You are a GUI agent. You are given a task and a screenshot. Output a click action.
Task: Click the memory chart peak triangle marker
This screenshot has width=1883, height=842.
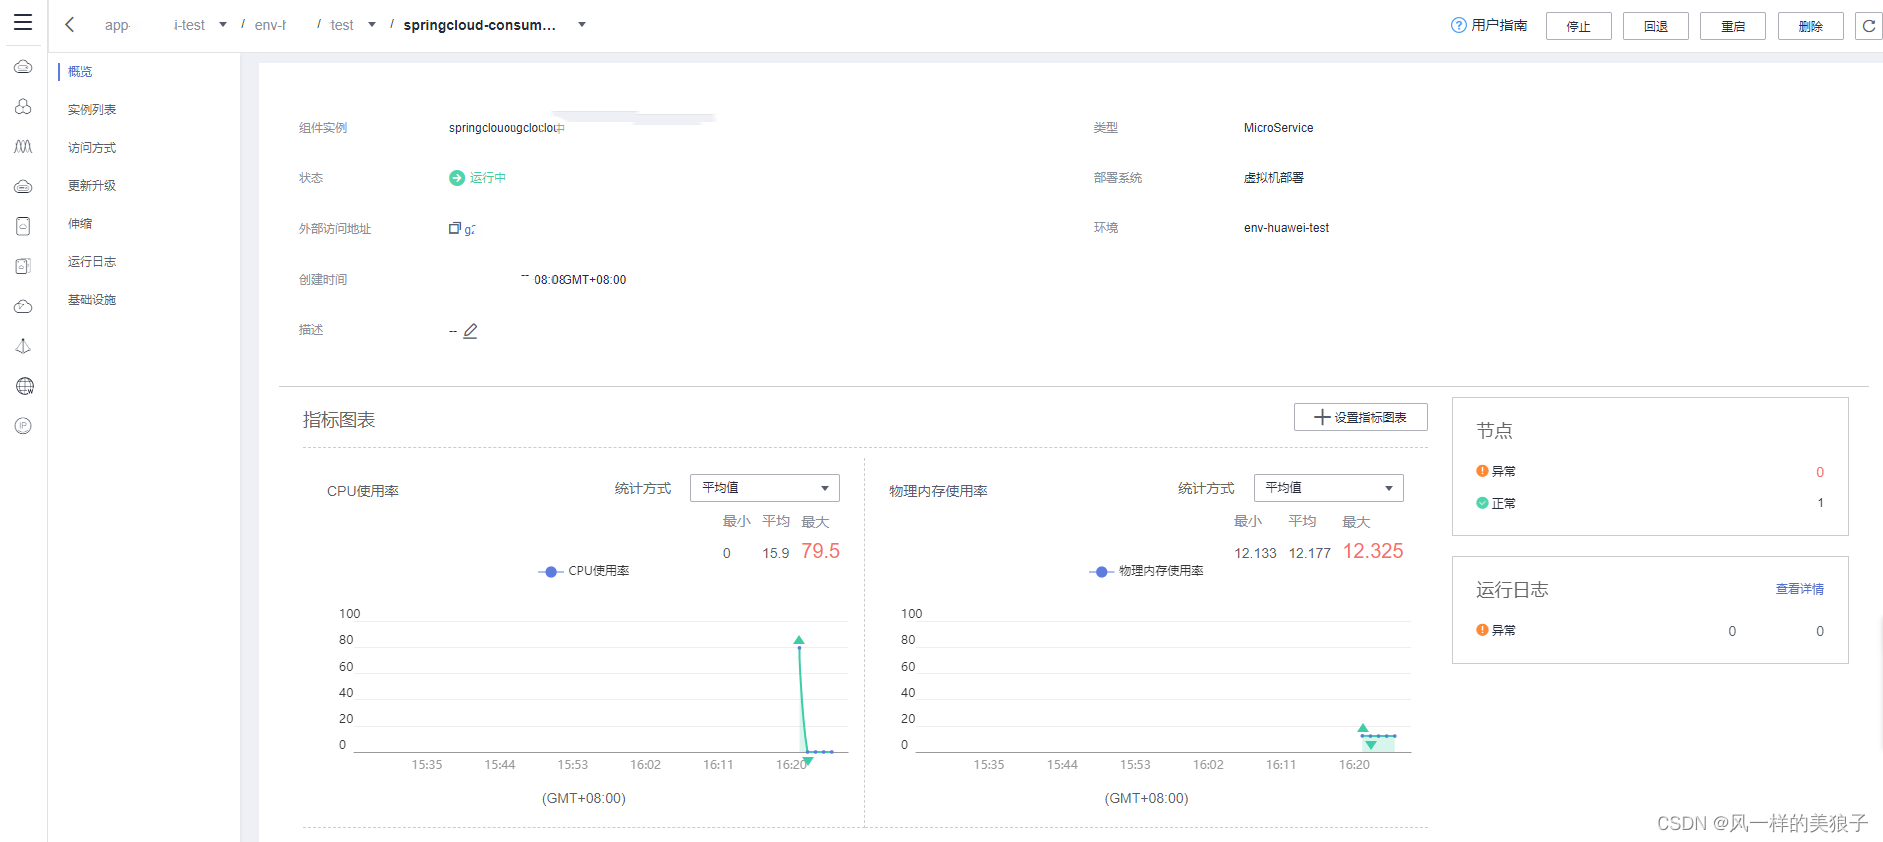(x=1363, y=728)
